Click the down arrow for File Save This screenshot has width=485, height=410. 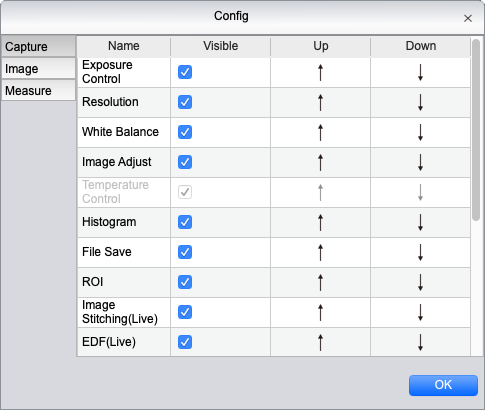[420, 252]
